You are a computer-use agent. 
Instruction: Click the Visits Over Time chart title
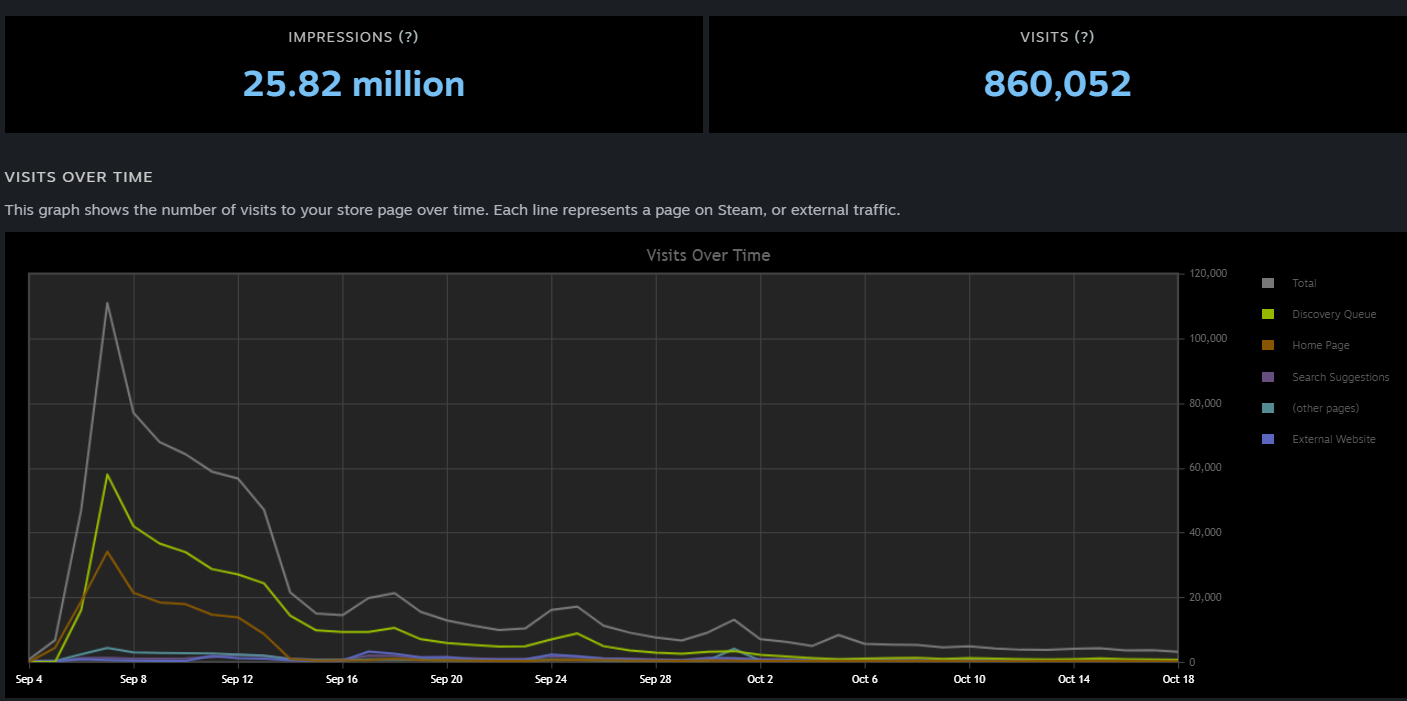pos(708,255)
